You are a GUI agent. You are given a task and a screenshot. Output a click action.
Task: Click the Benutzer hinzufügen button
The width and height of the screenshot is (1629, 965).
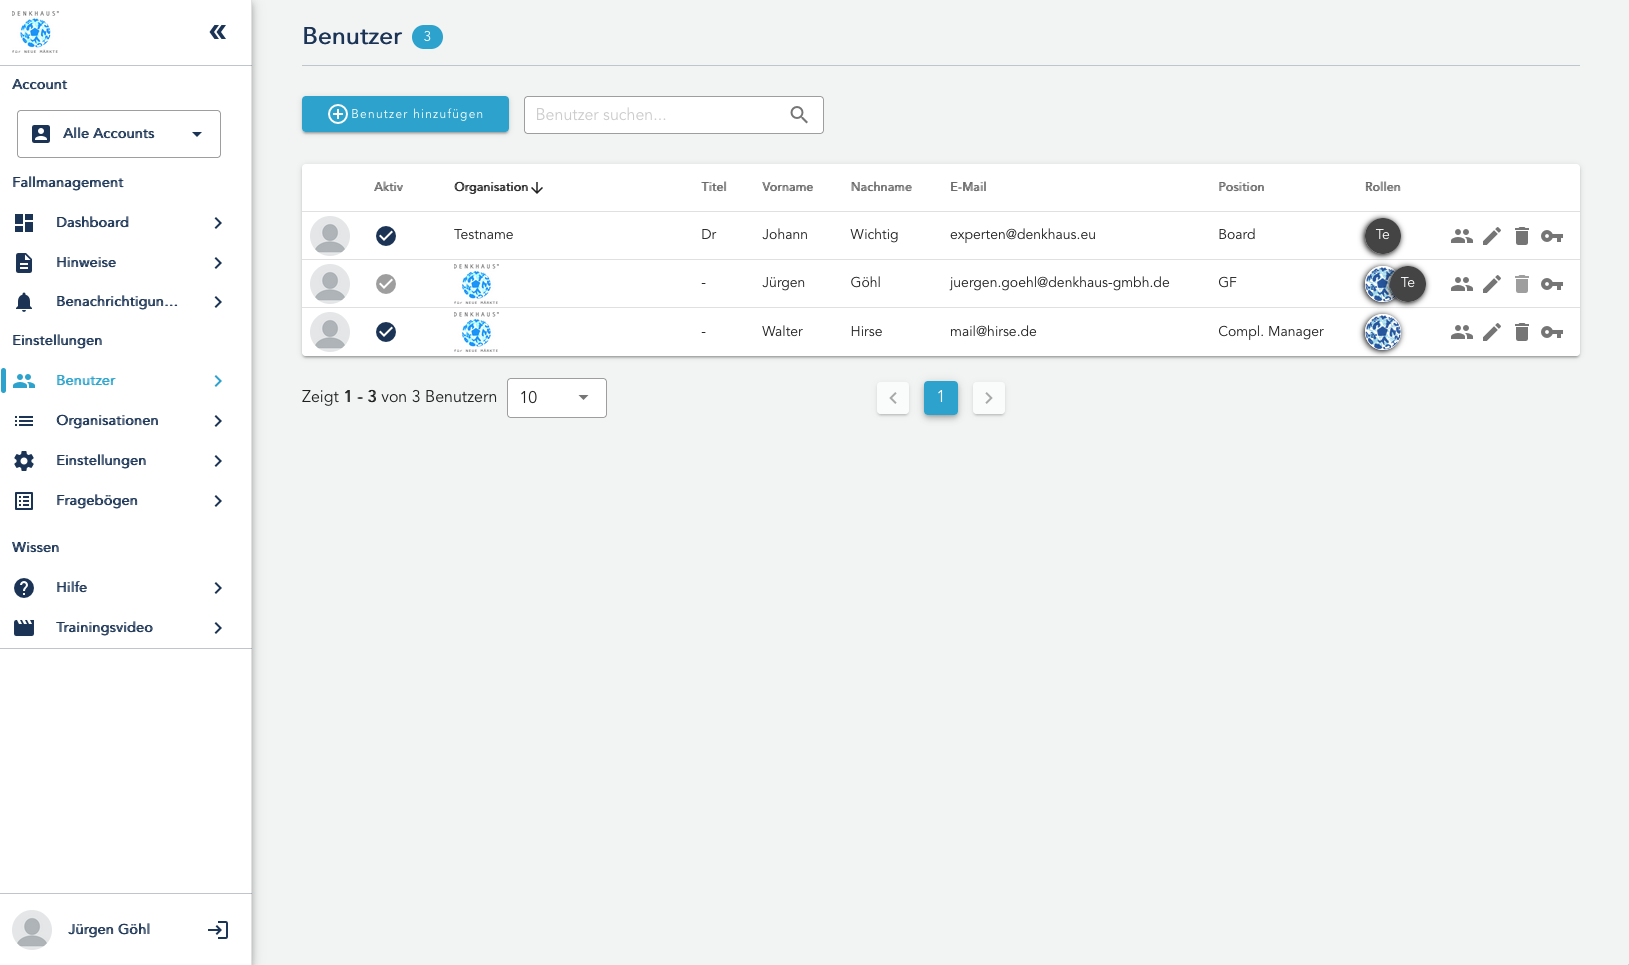(x=405, y=115)
